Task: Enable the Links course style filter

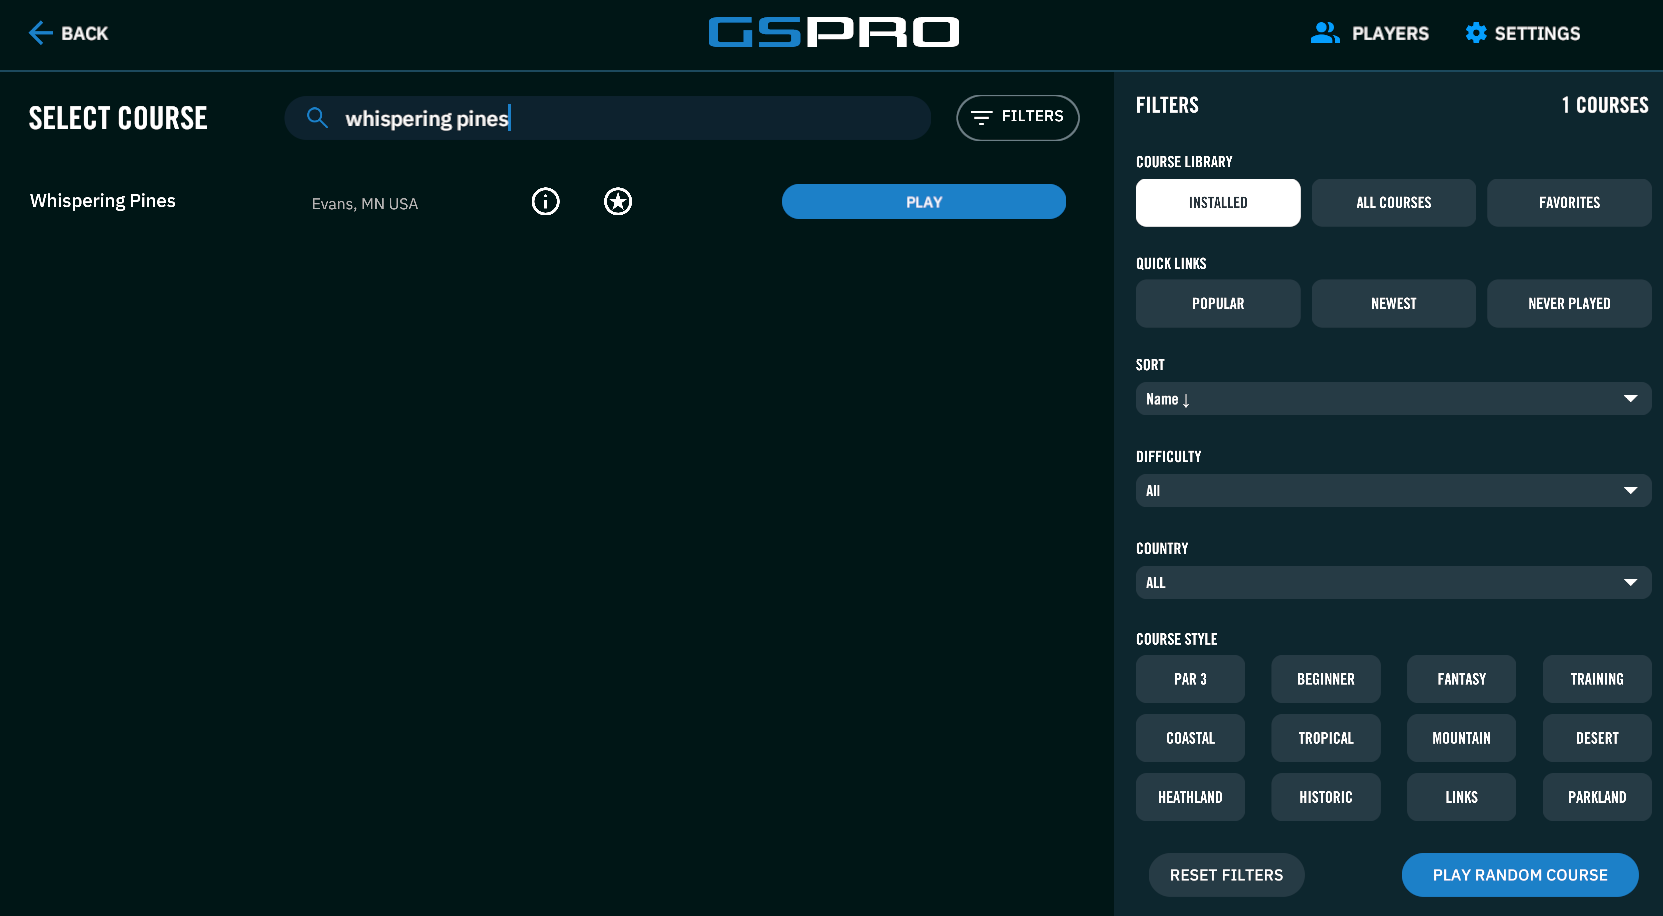Action: 1460,797
